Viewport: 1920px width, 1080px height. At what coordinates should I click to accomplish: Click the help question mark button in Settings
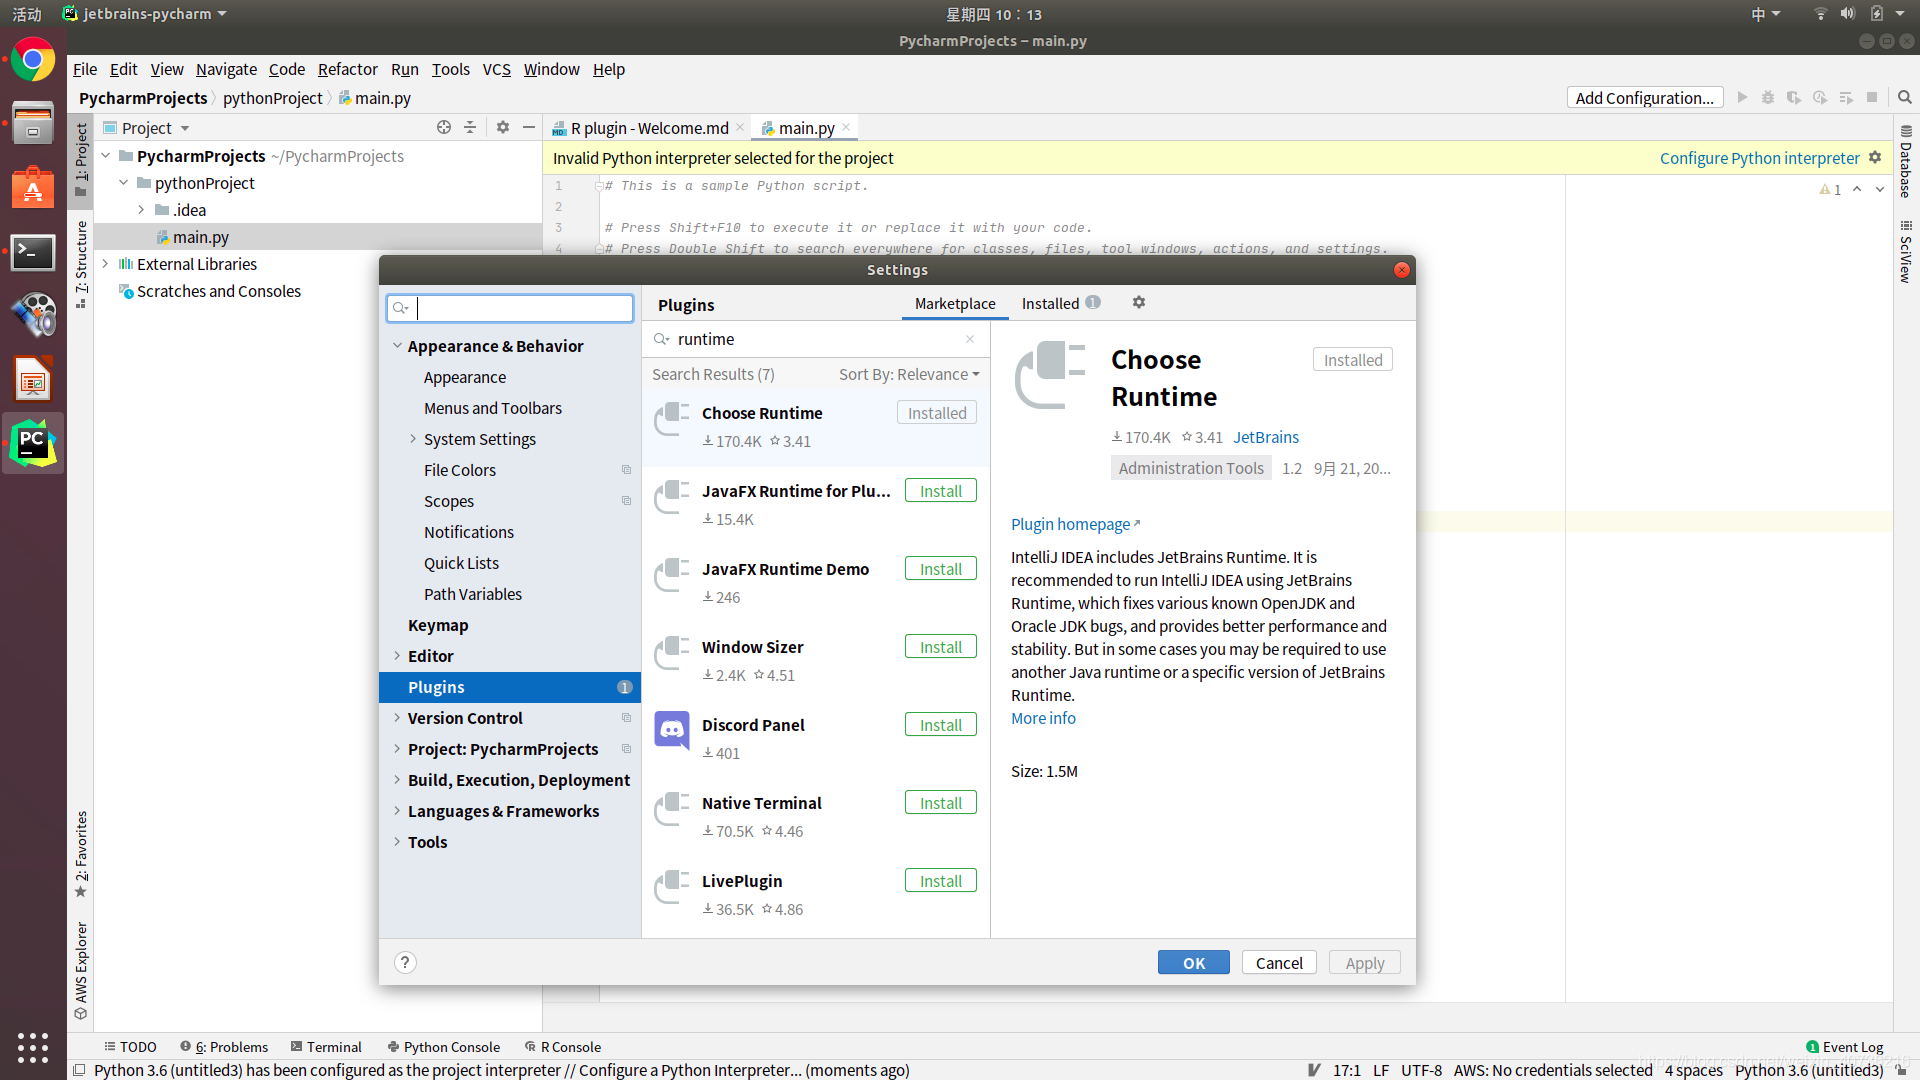click(x=405, y=962)
